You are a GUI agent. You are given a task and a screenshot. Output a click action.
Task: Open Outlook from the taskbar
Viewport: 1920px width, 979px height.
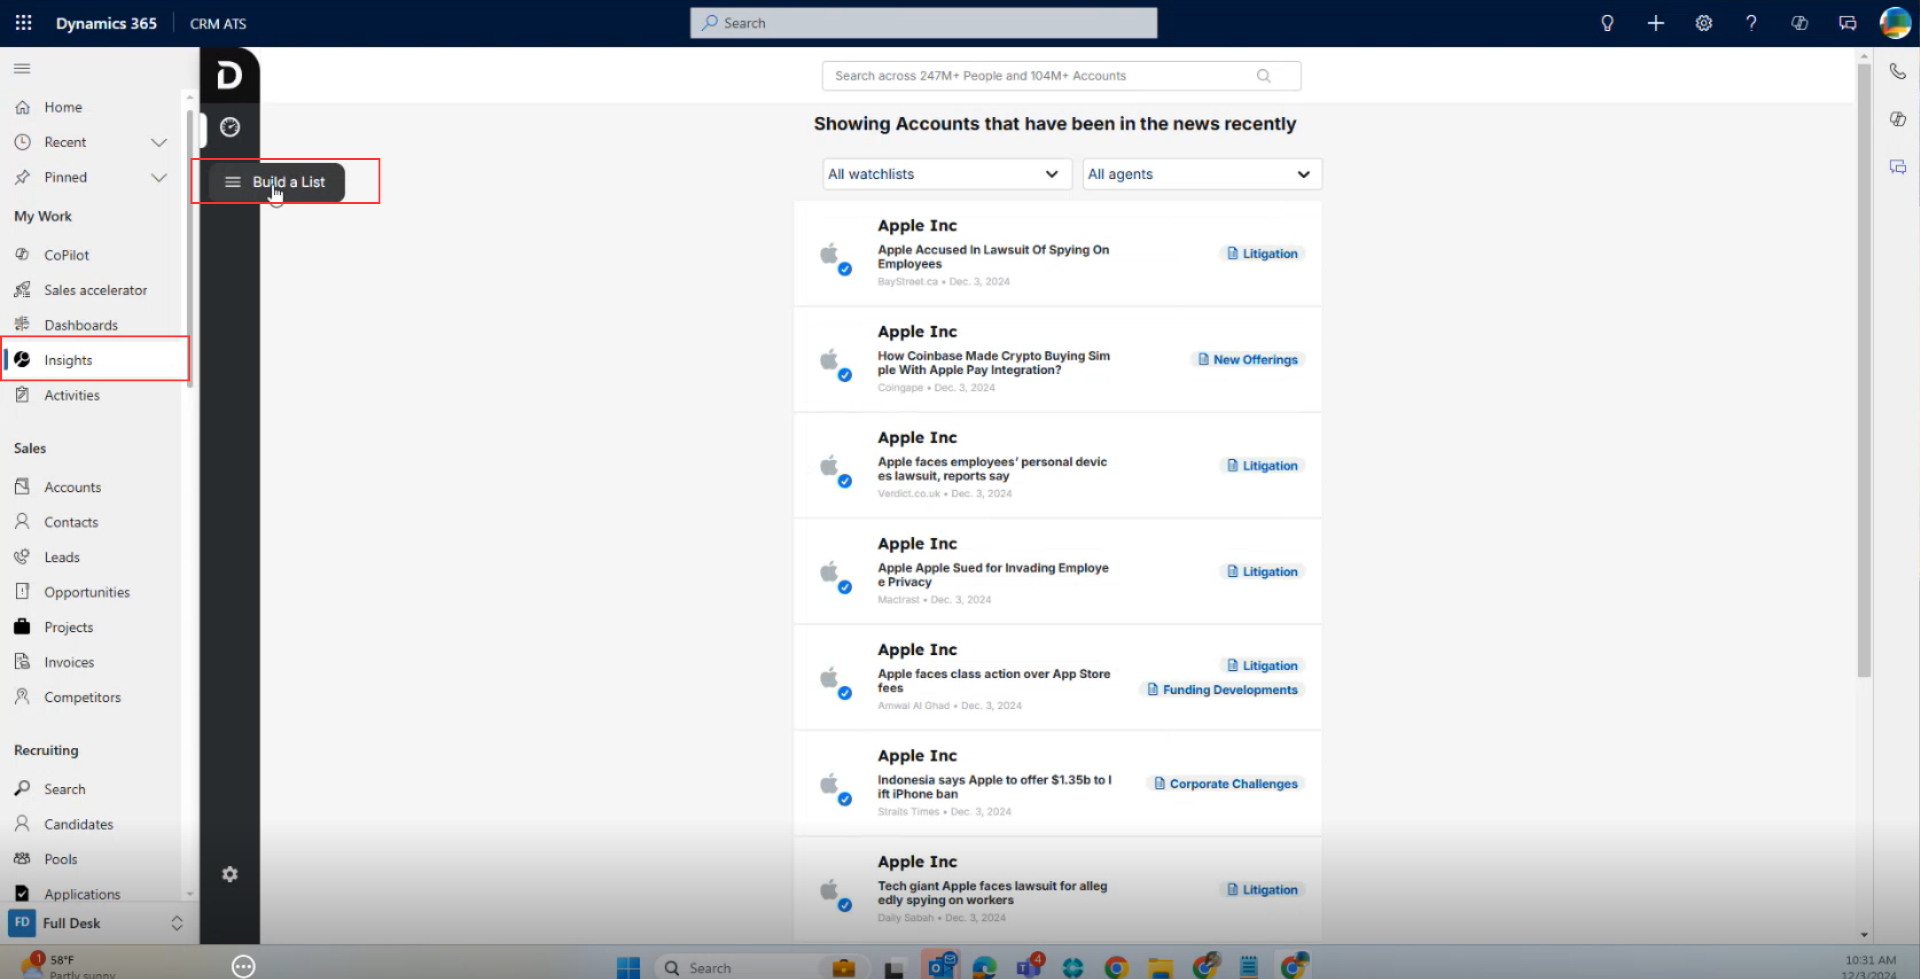[941, 965]
